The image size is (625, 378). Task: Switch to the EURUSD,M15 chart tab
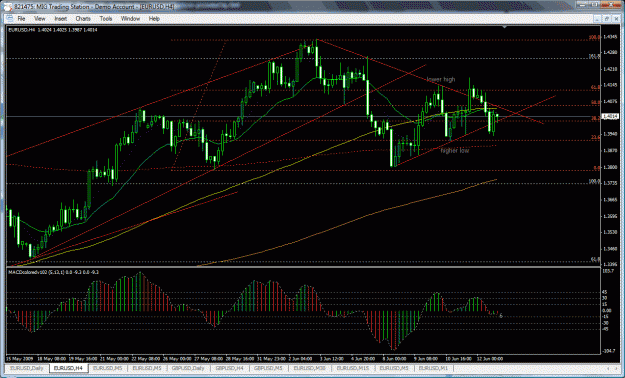pyautogui.click(x=354, y=368)
